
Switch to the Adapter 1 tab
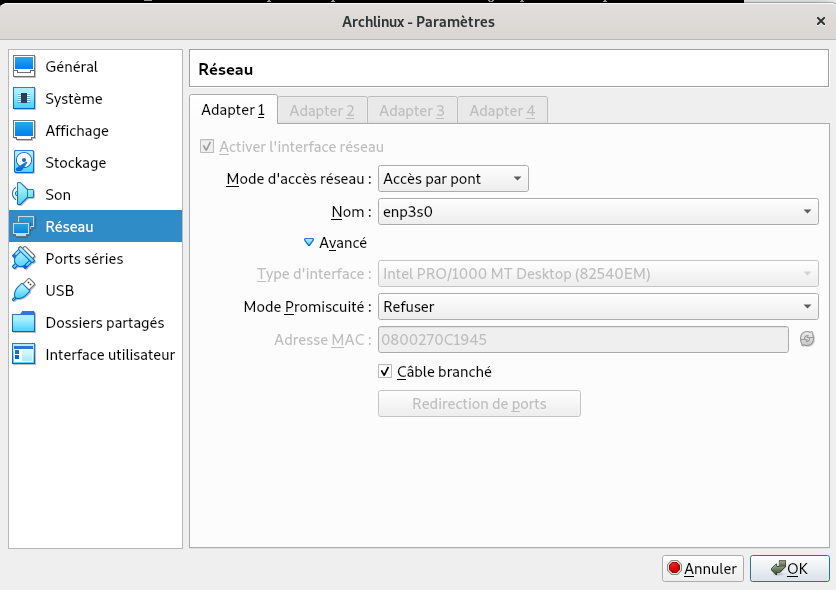[x=233, y=110]
